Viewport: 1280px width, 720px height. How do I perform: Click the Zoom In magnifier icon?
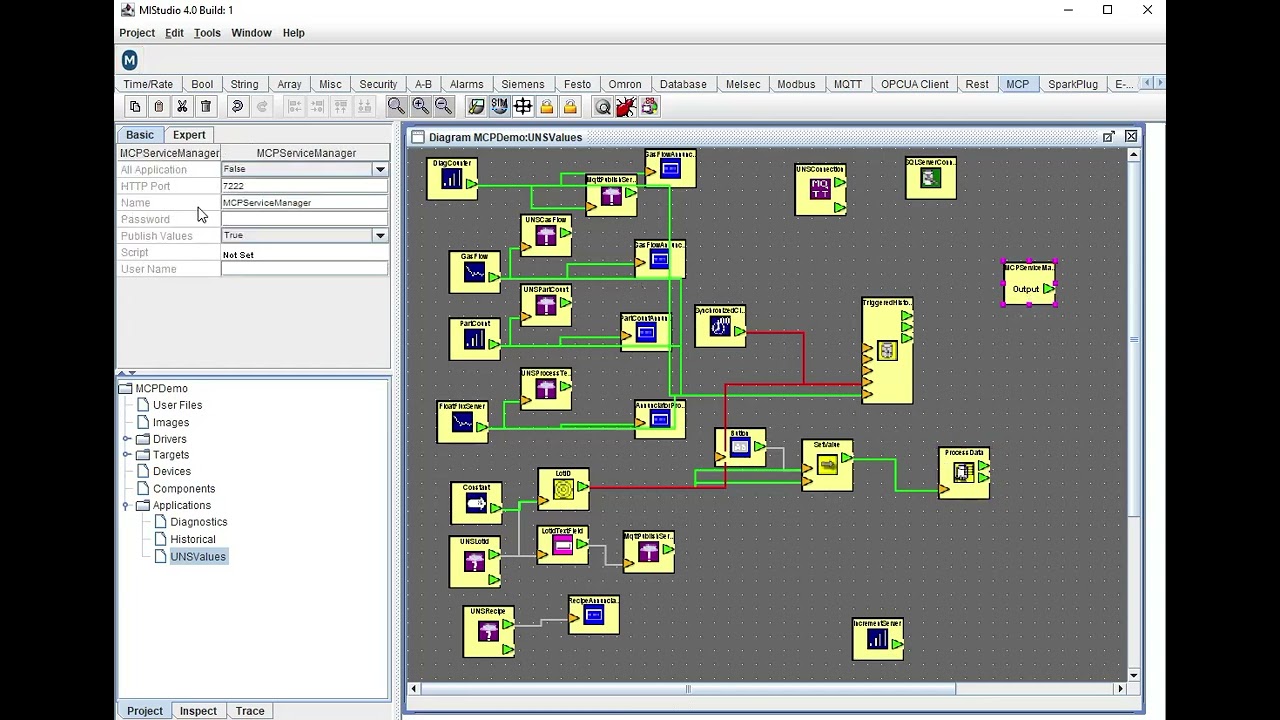420,107
